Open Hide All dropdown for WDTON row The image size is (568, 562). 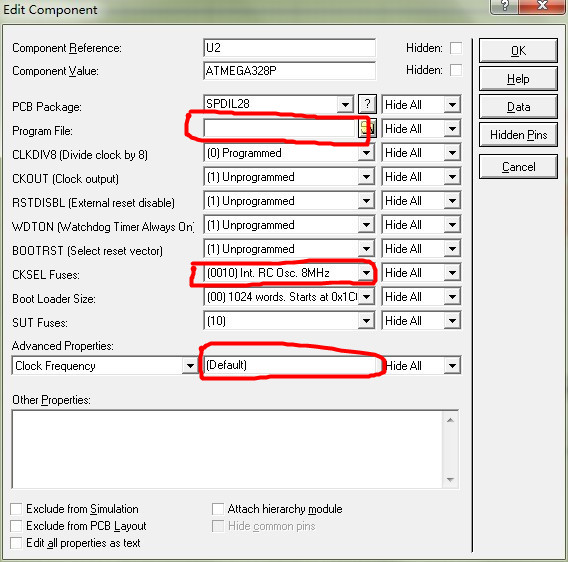pyautogui.click(x=452, y=225)
